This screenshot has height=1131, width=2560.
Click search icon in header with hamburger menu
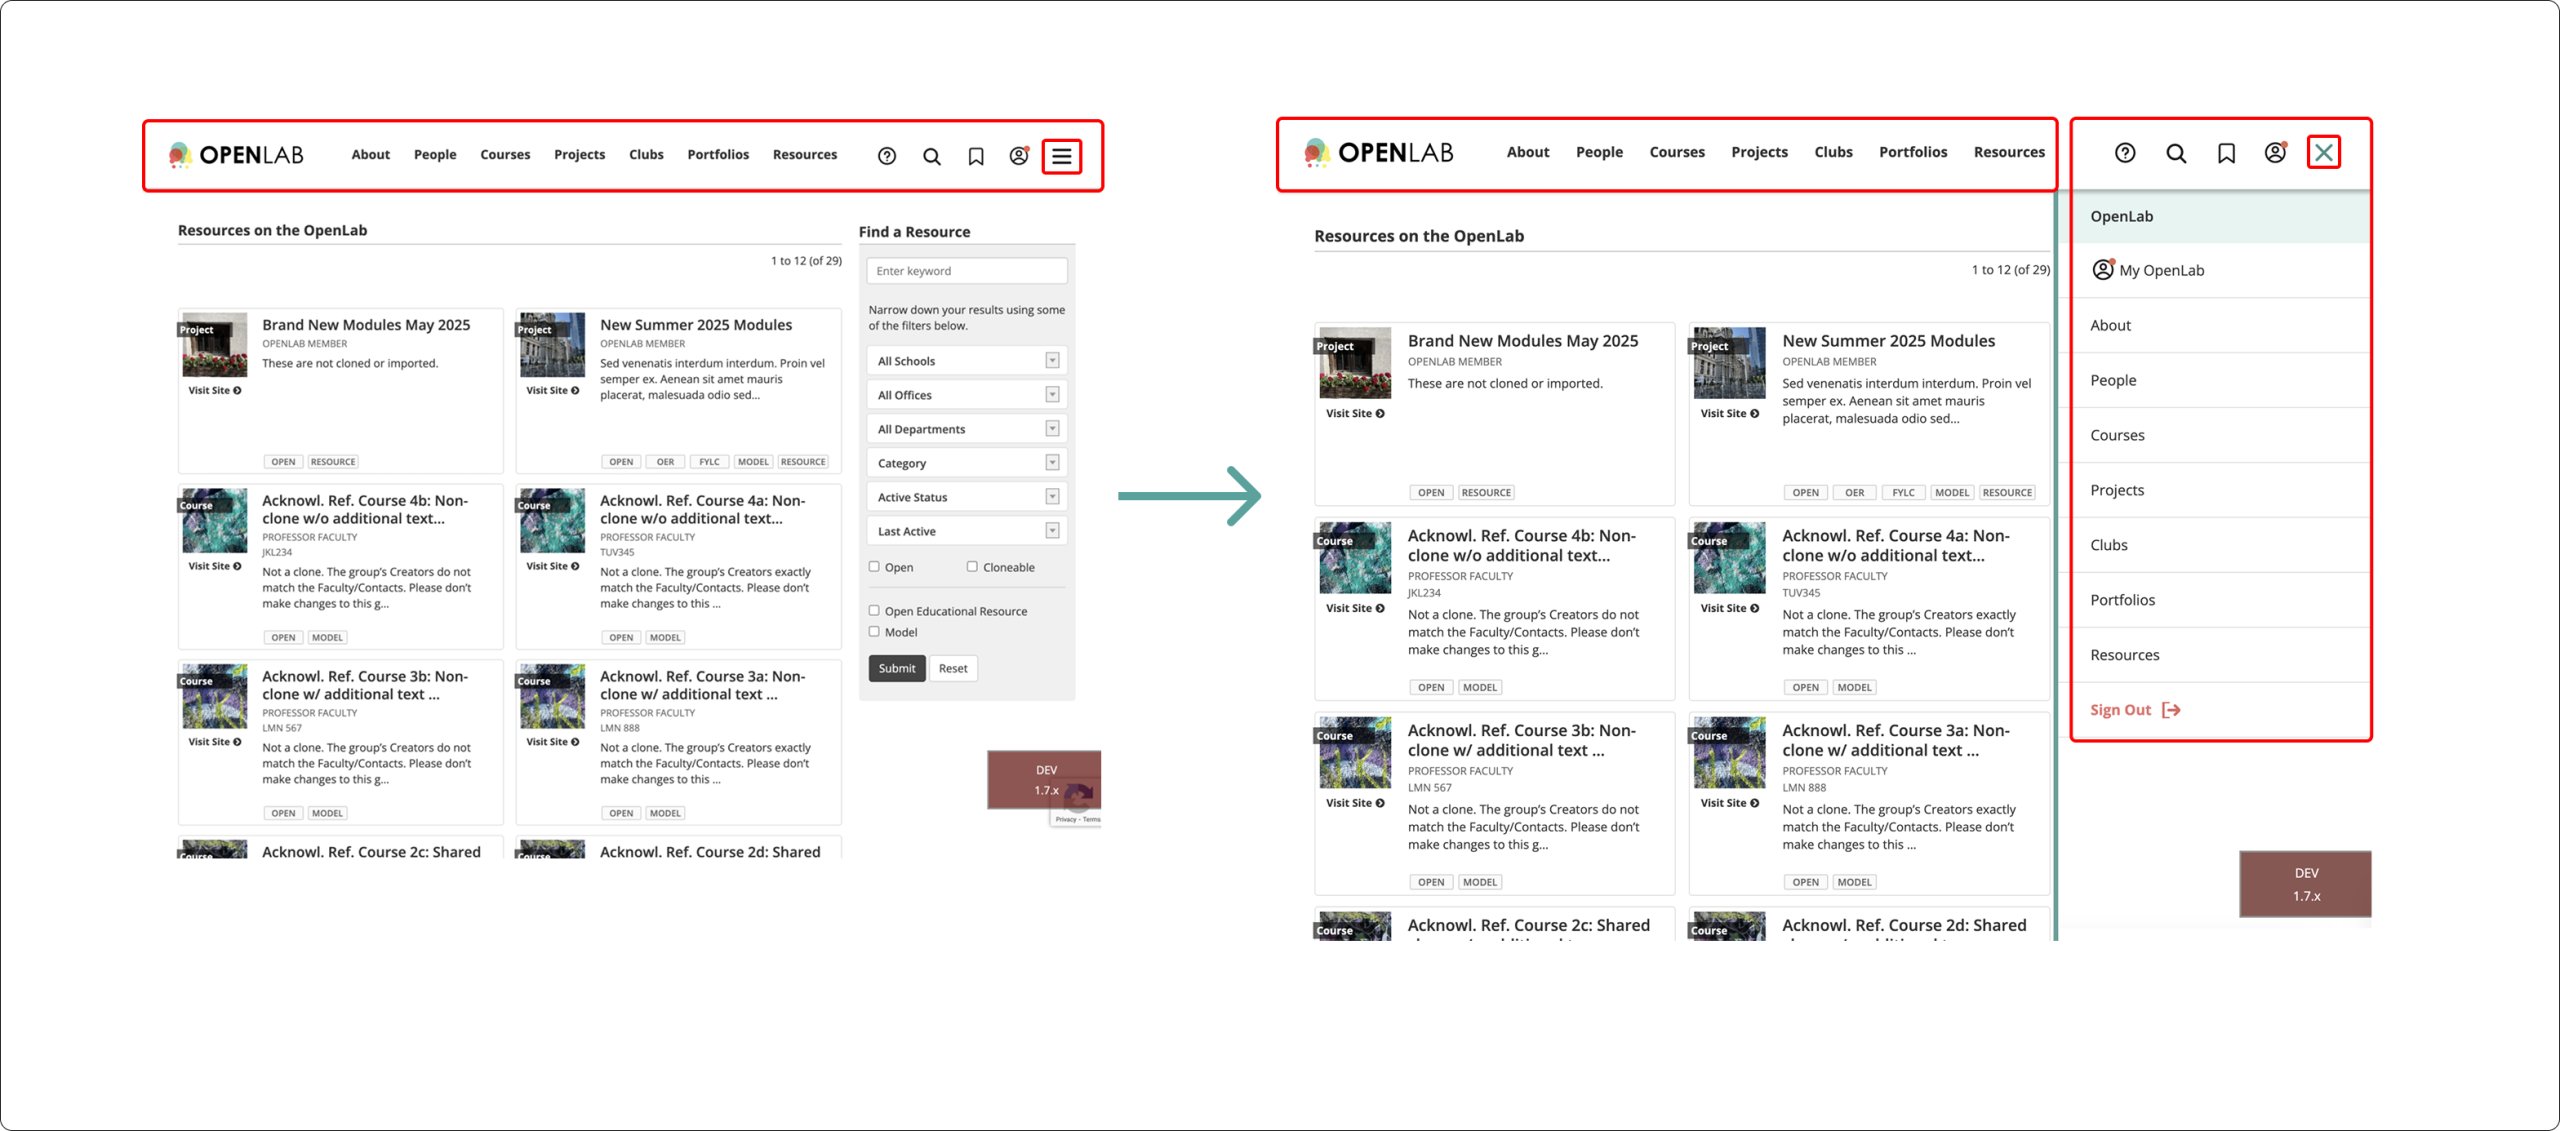pyautogui.click(x=931, y=156)
